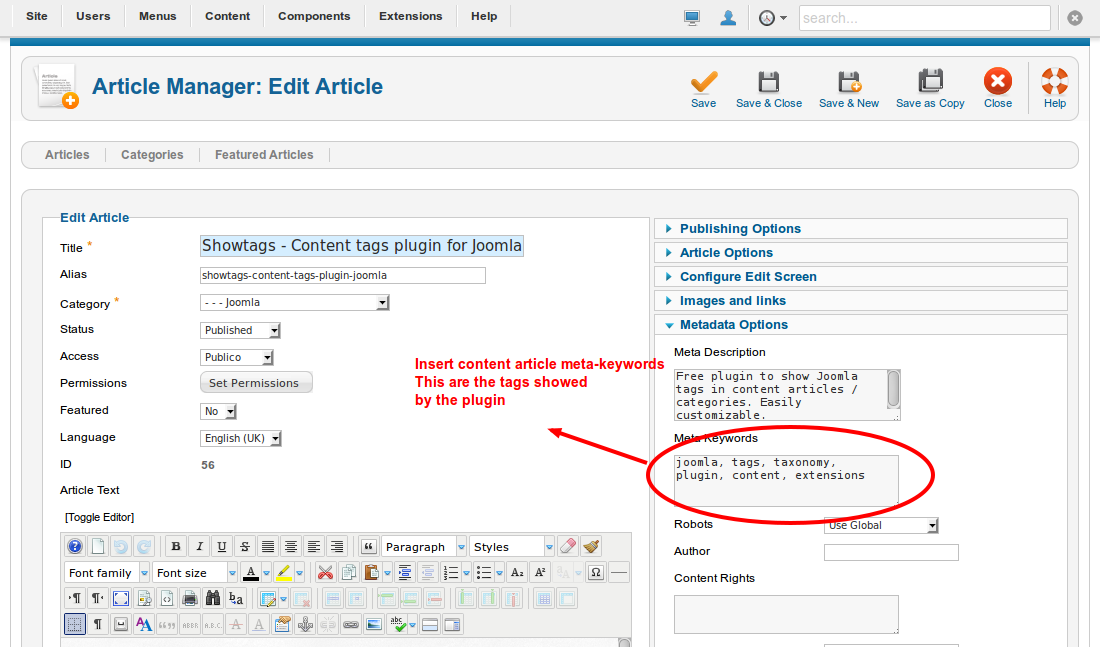1100x647 pixels.
Task: Click the Toggle Editor link
Action: pos(99,517)
